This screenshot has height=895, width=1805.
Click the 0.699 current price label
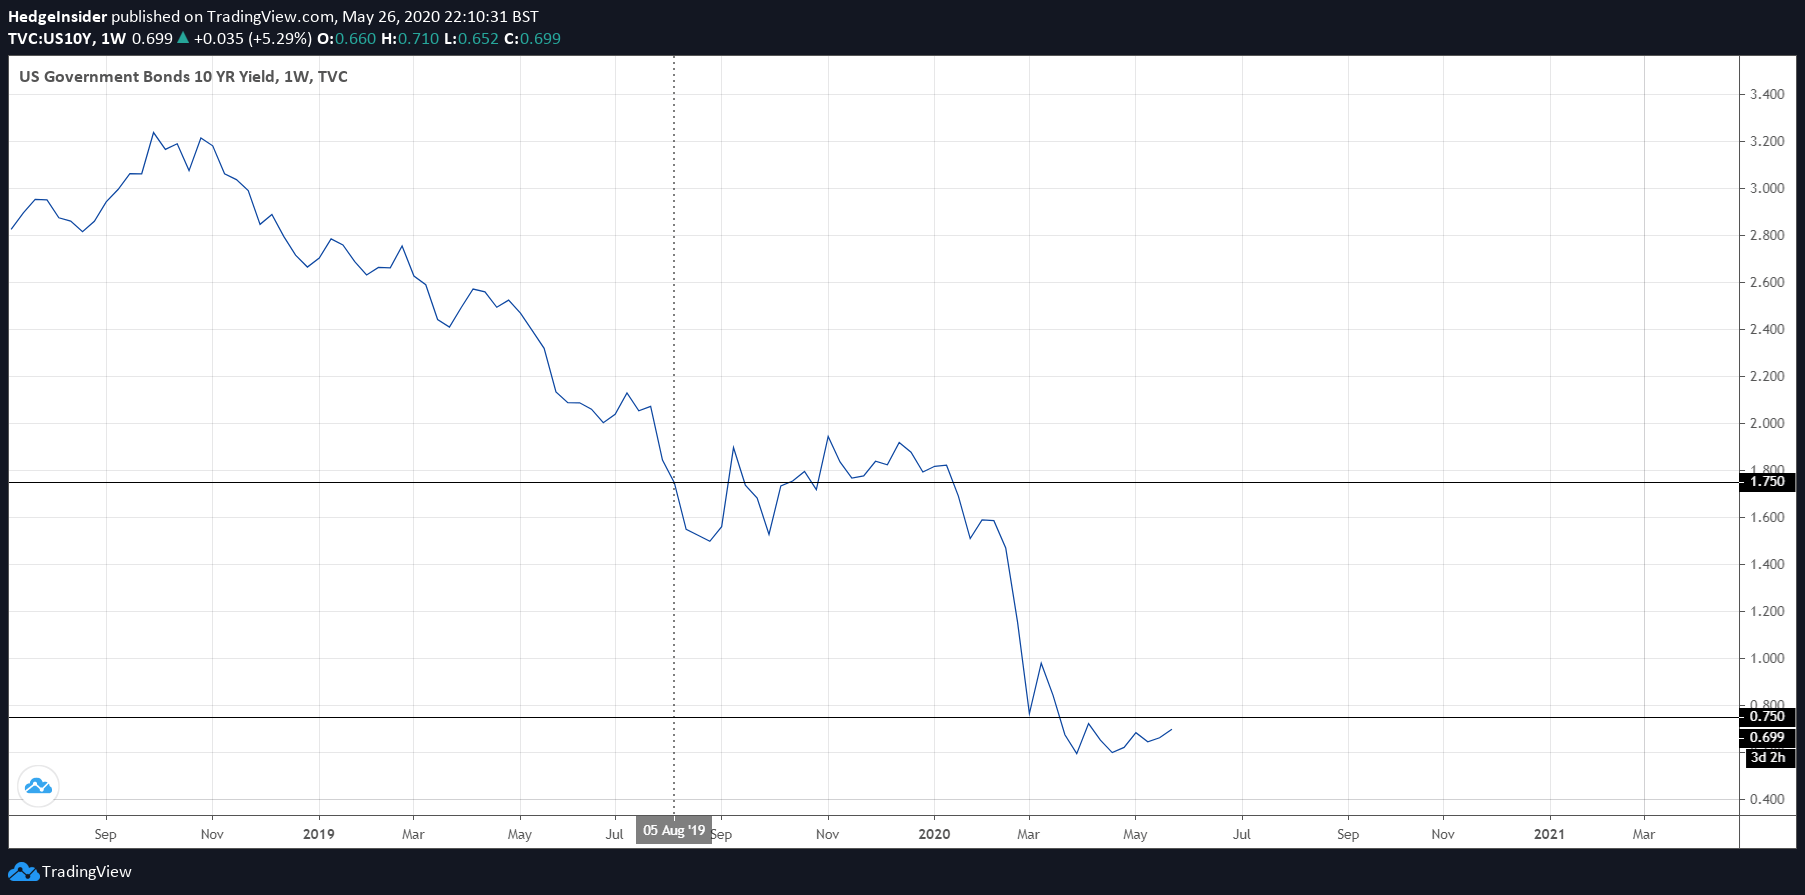pos(1767,738)
